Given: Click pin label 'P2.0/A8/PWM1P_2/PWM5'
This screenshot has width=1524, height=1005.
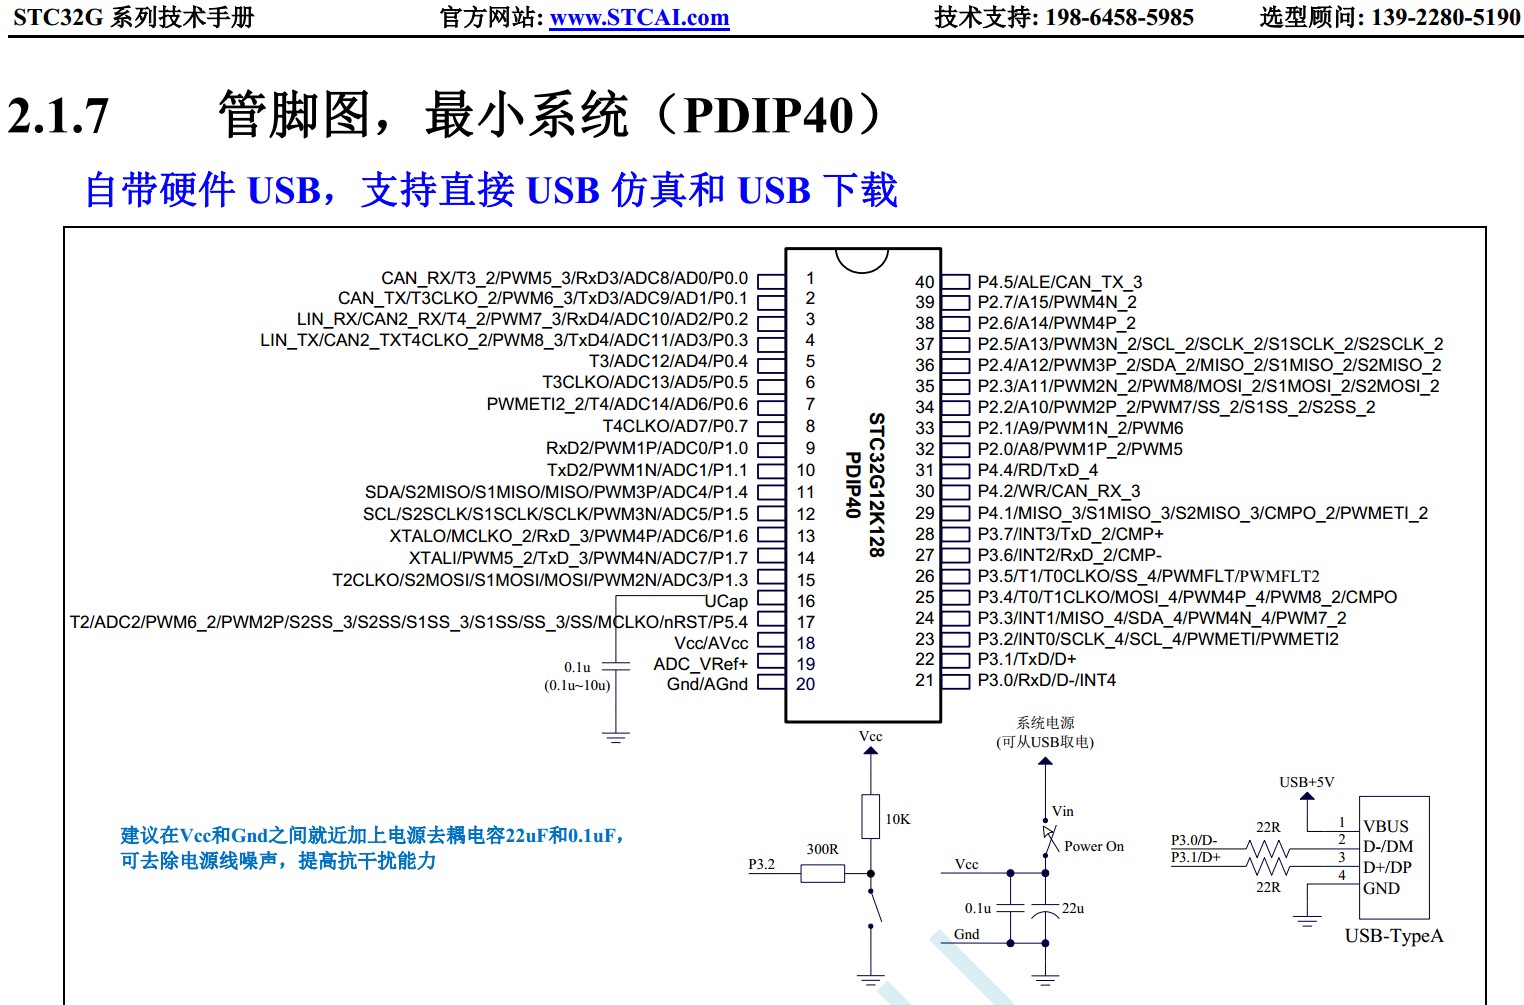Looking at the screenshot, I should pos(1080,449).
